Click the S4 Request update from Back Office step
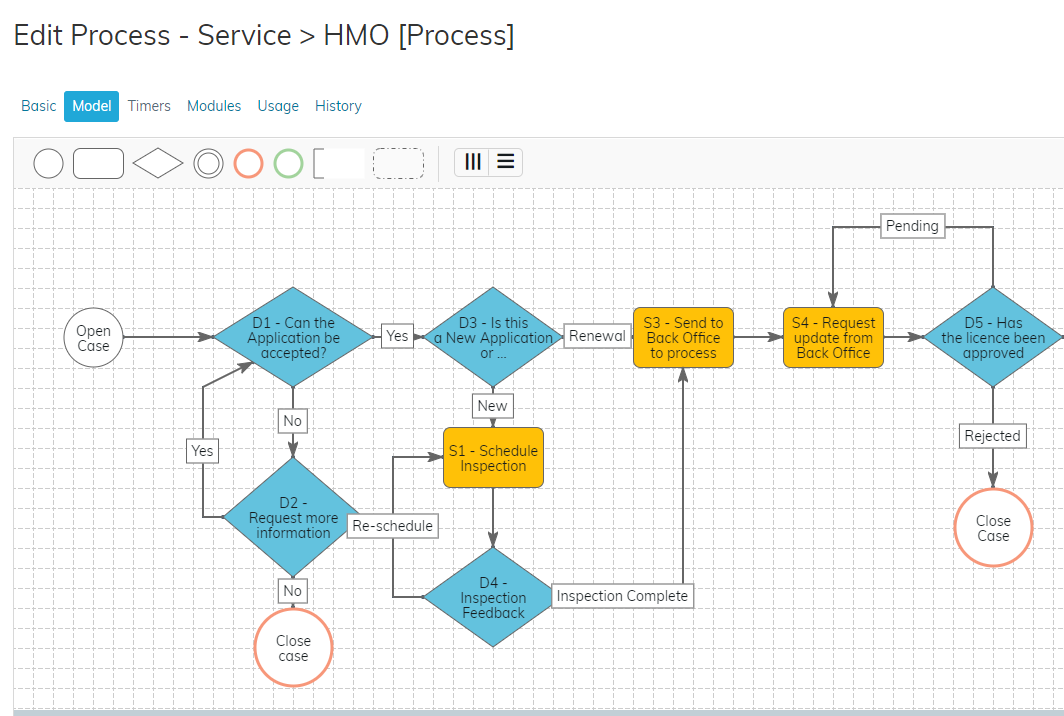Image resolution: width=1064 pixels, height=716 pixels. (833, 338)
